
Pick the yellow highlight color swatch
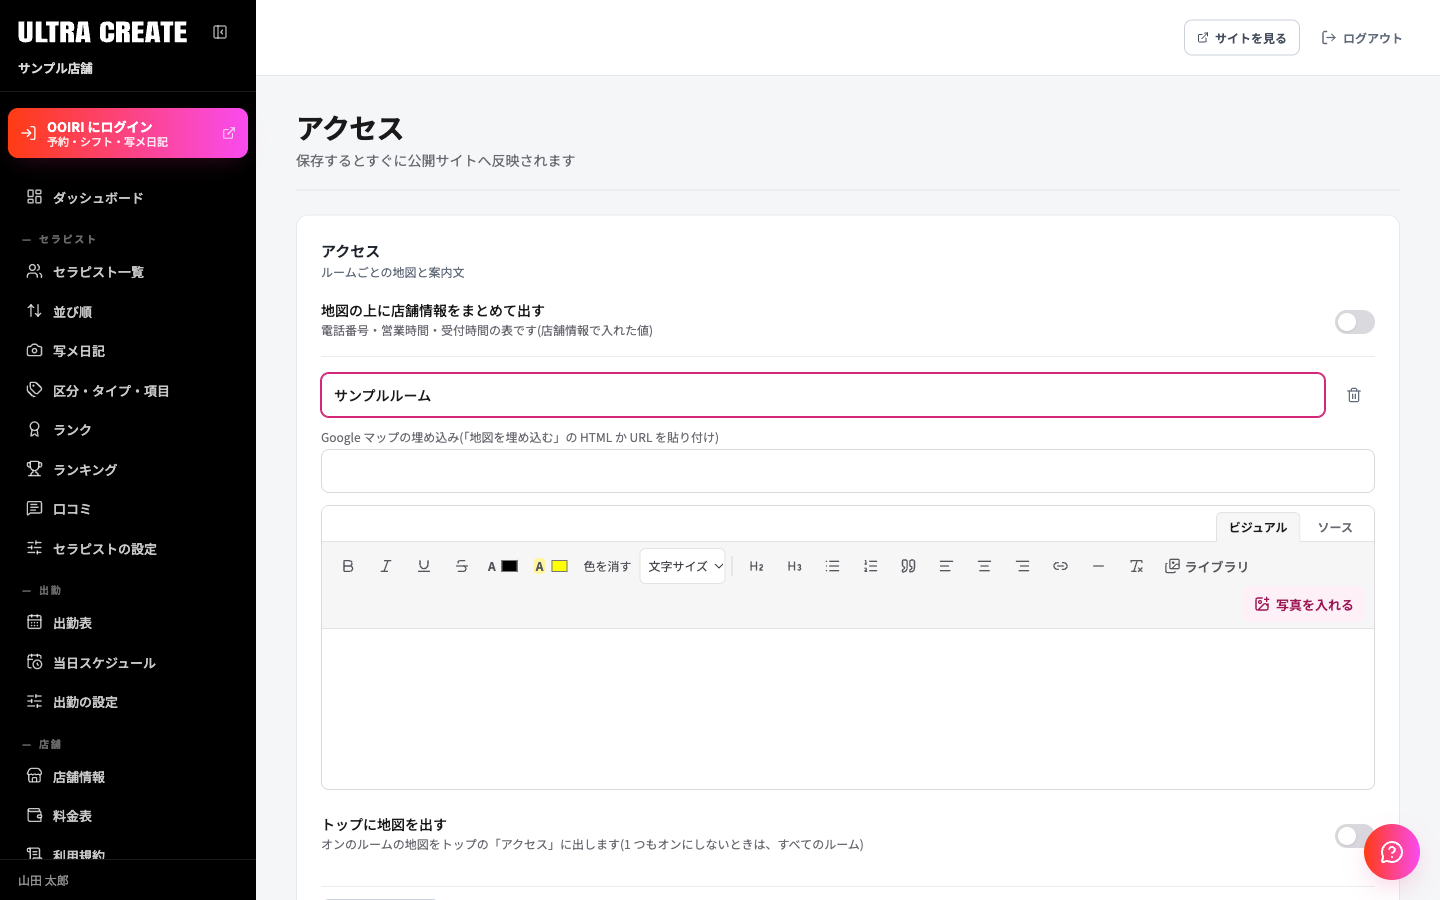coord(559,566)
